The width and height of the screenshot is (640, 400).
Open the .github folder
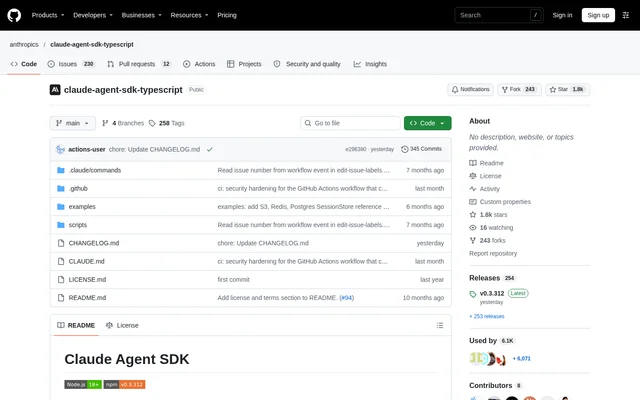point(78,189)
